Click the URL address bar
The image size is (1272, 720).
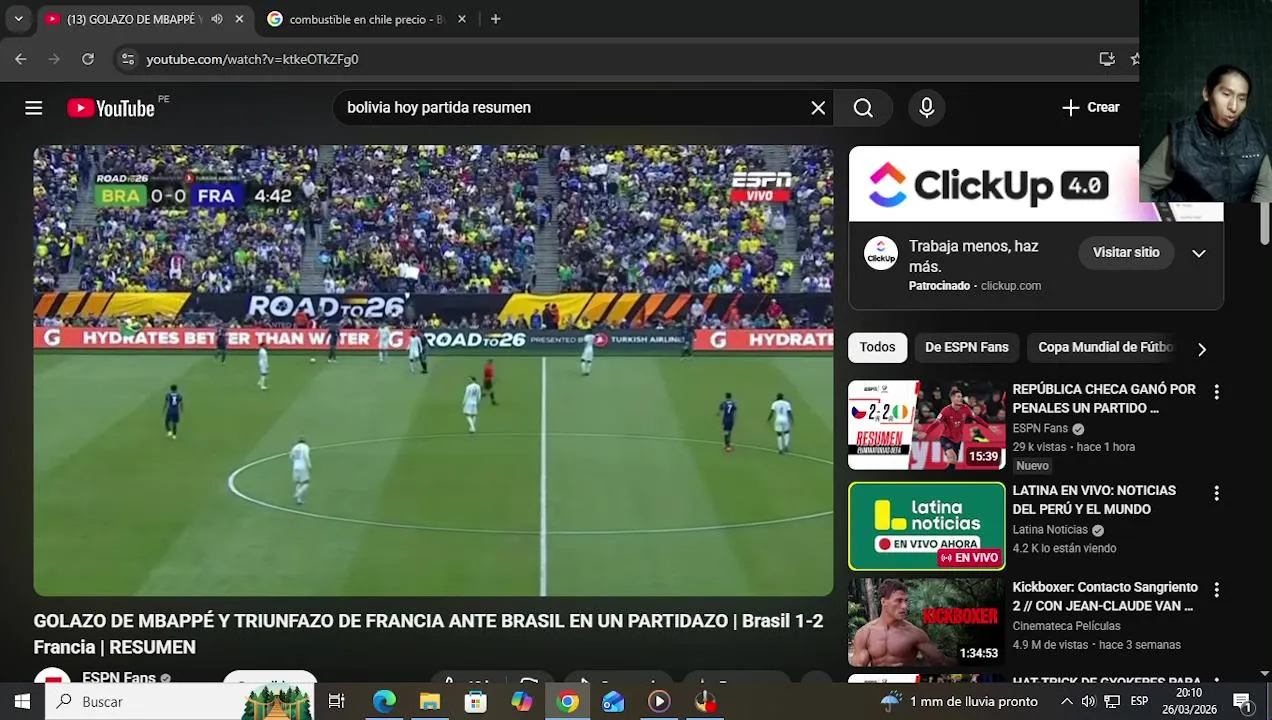coord(600,59)
